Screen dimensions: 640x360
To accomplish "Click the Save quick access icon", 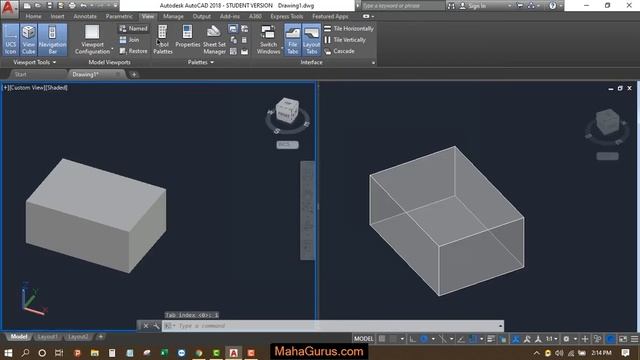I will (x=49, y=6).
